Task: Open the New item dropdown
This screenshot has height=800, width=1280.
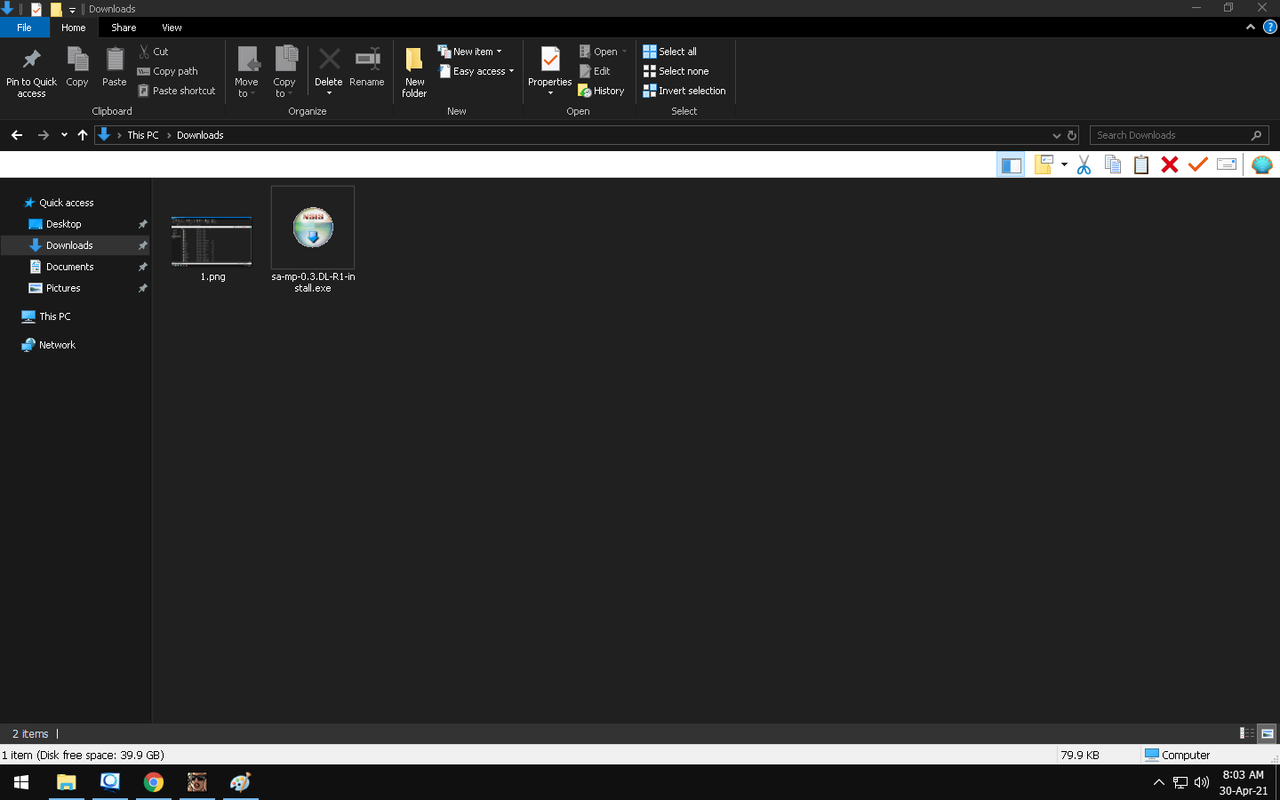Action: point(470,51)
